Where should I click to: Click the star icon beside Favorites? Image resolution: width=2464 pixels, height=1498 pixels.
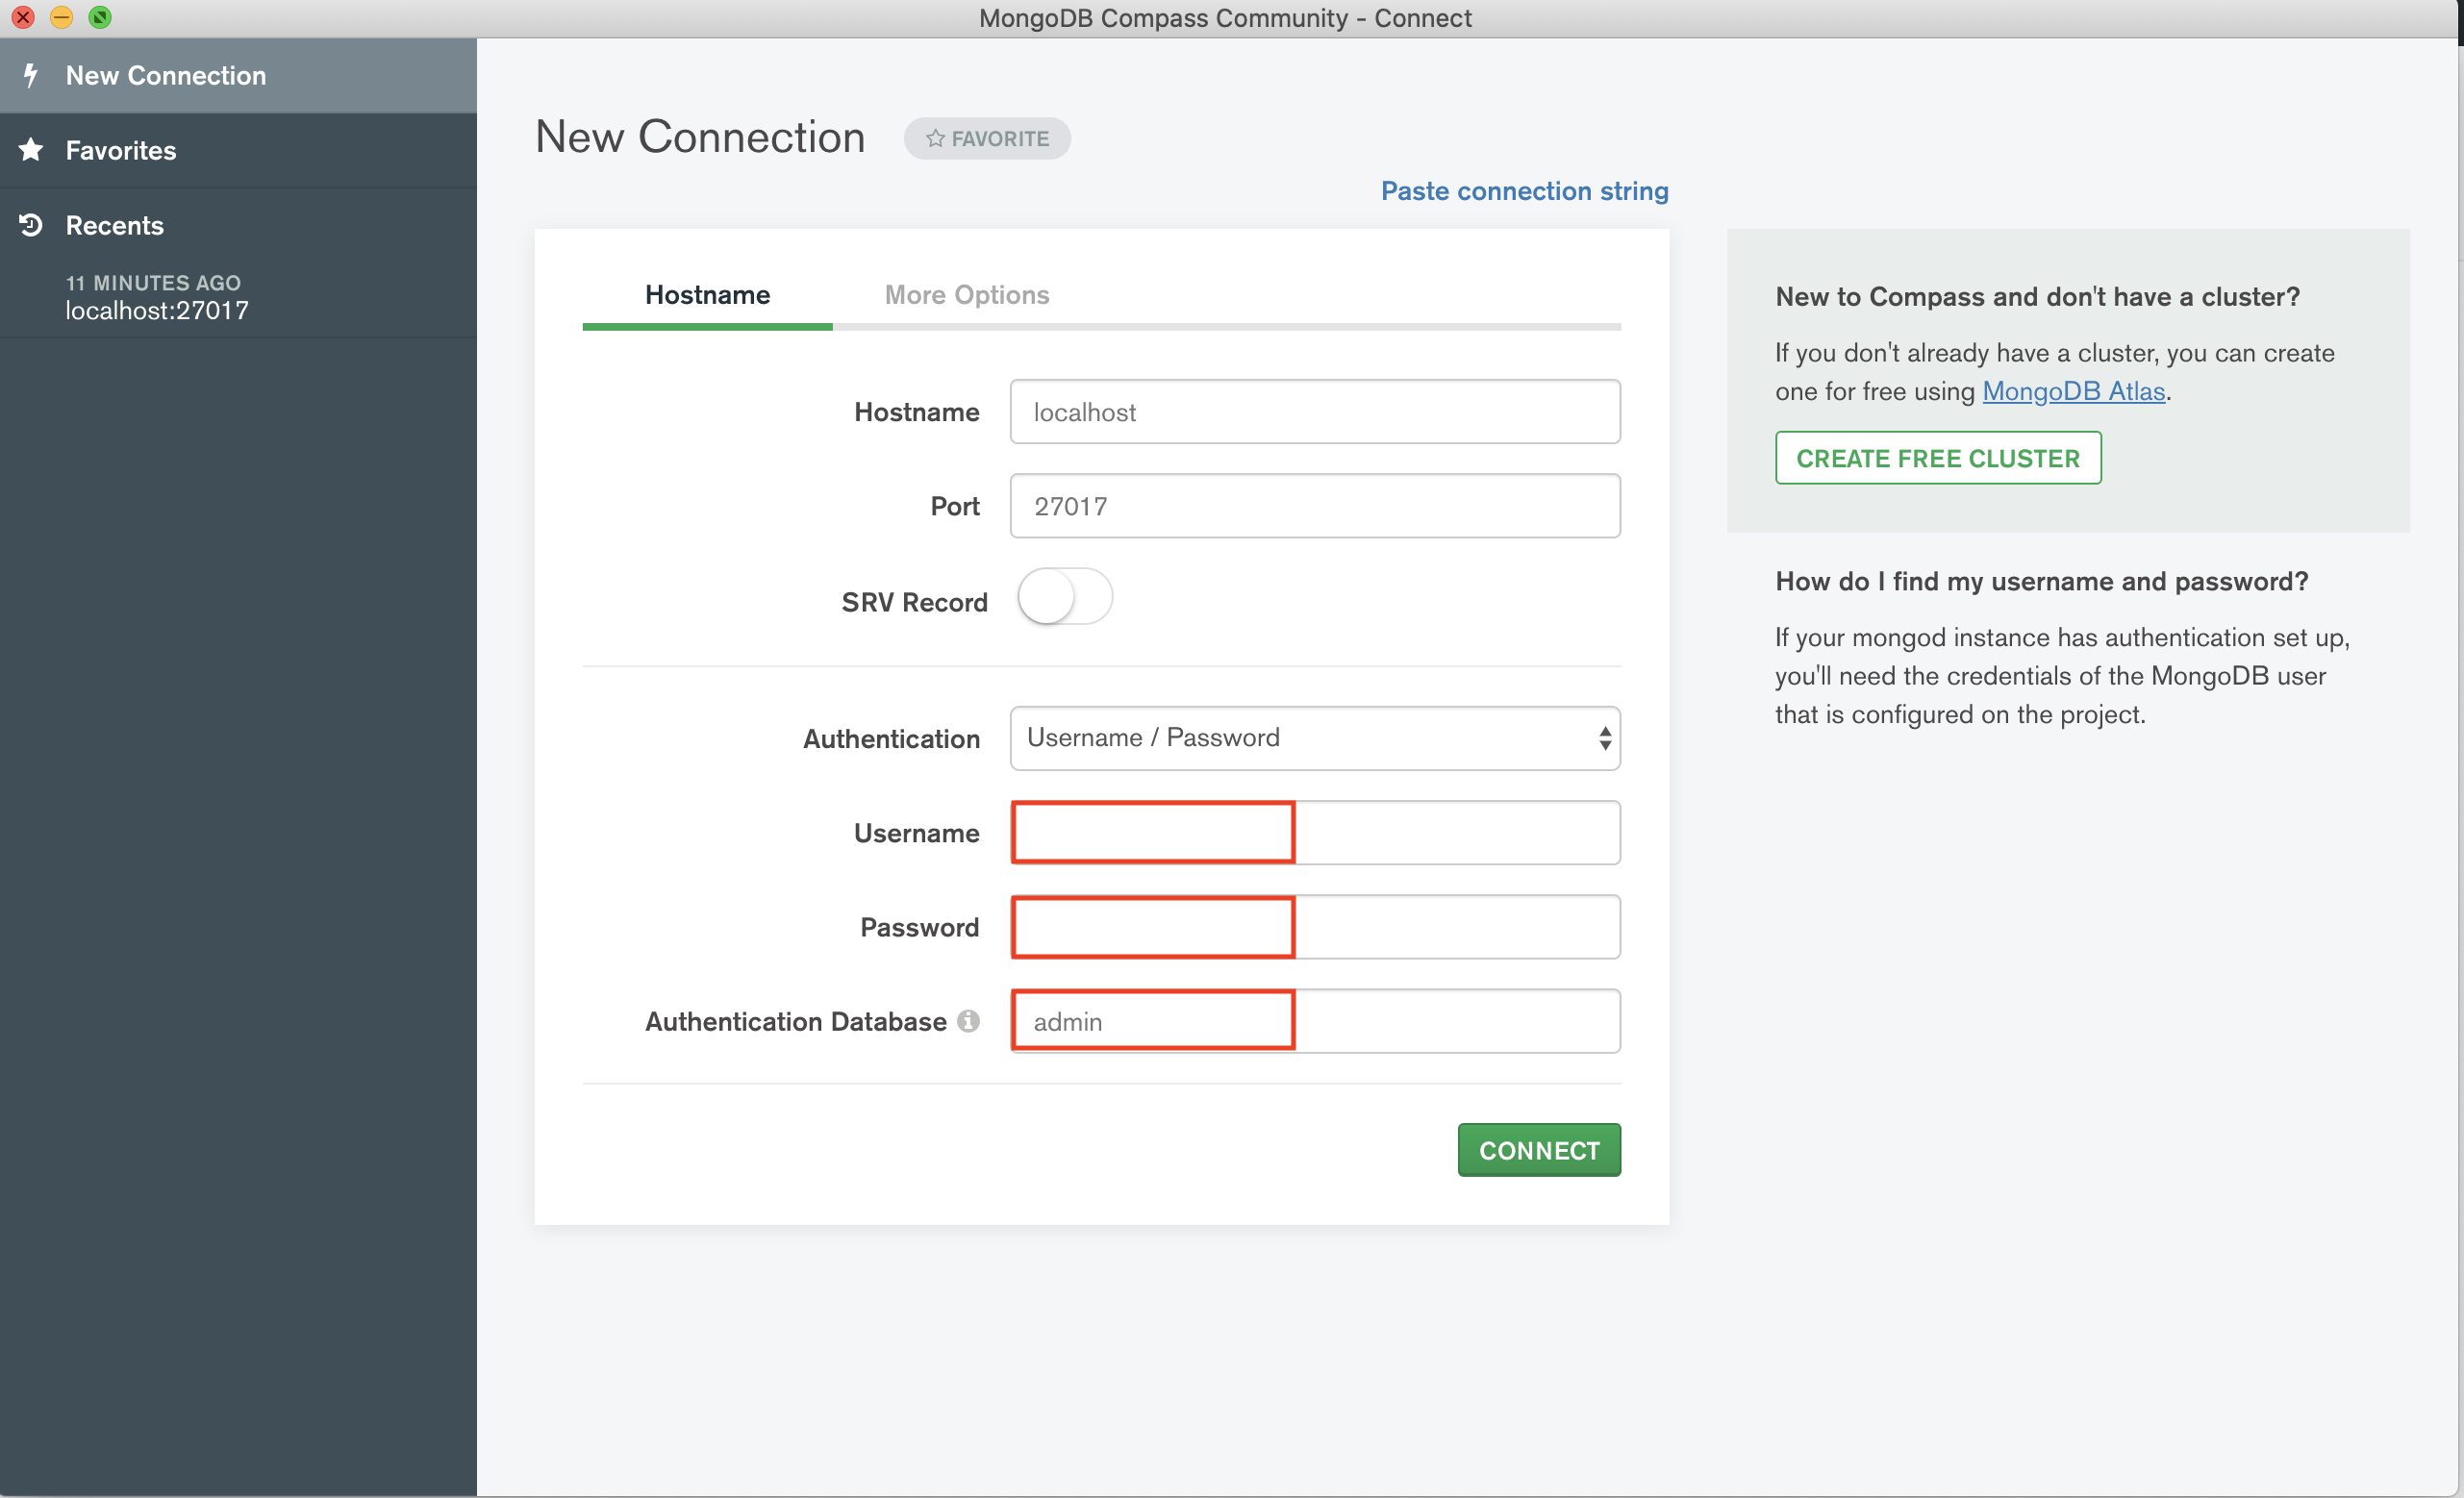click(31, 150)
